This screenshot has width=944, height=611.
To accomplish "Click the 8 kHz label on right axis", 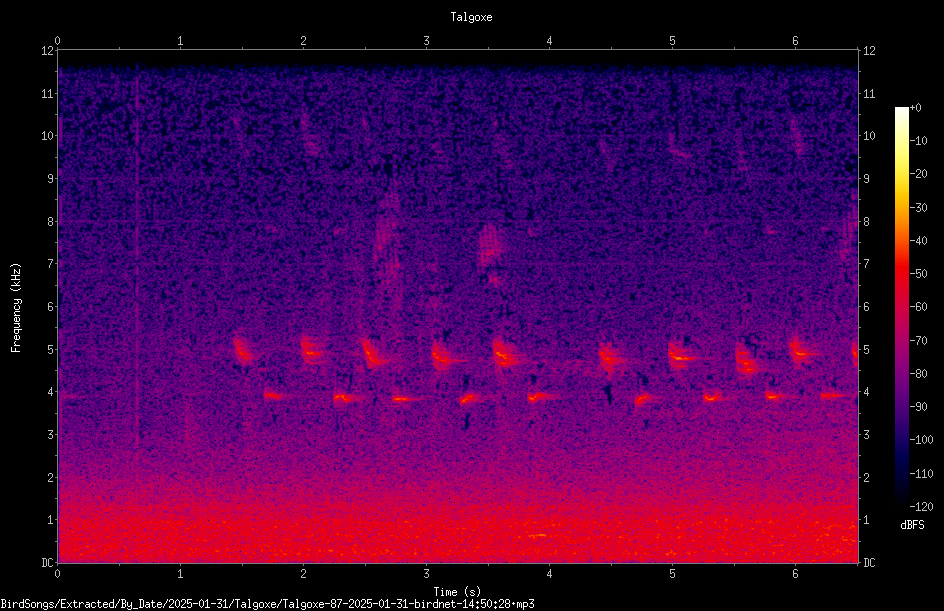I will (x=867, y=222).
